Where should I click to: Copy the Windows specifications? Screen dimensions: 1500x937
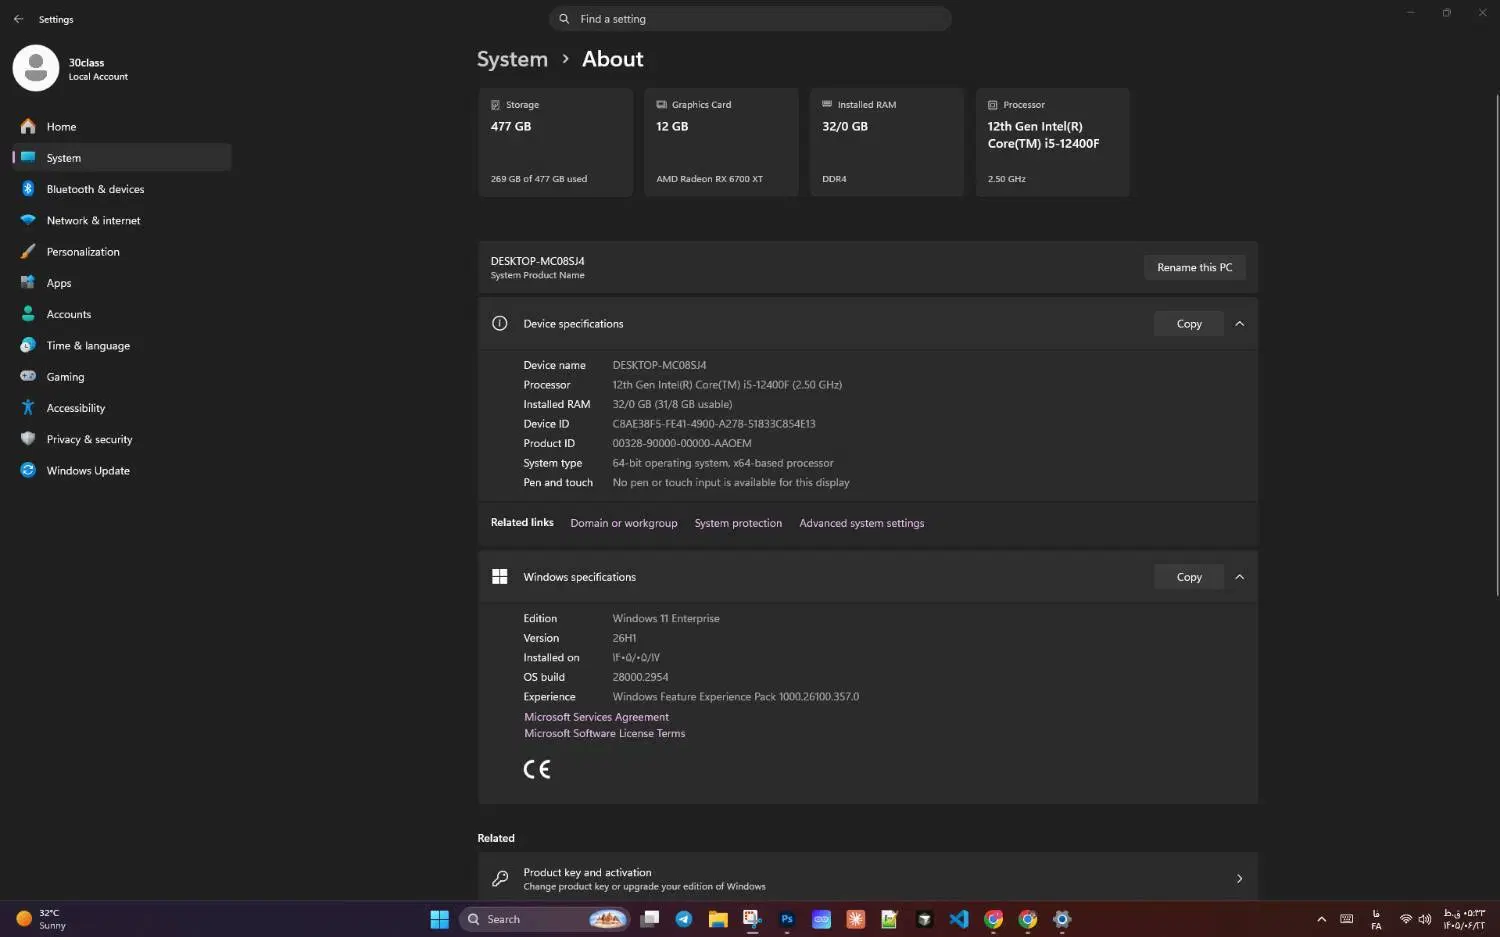tap(1189, 577)
